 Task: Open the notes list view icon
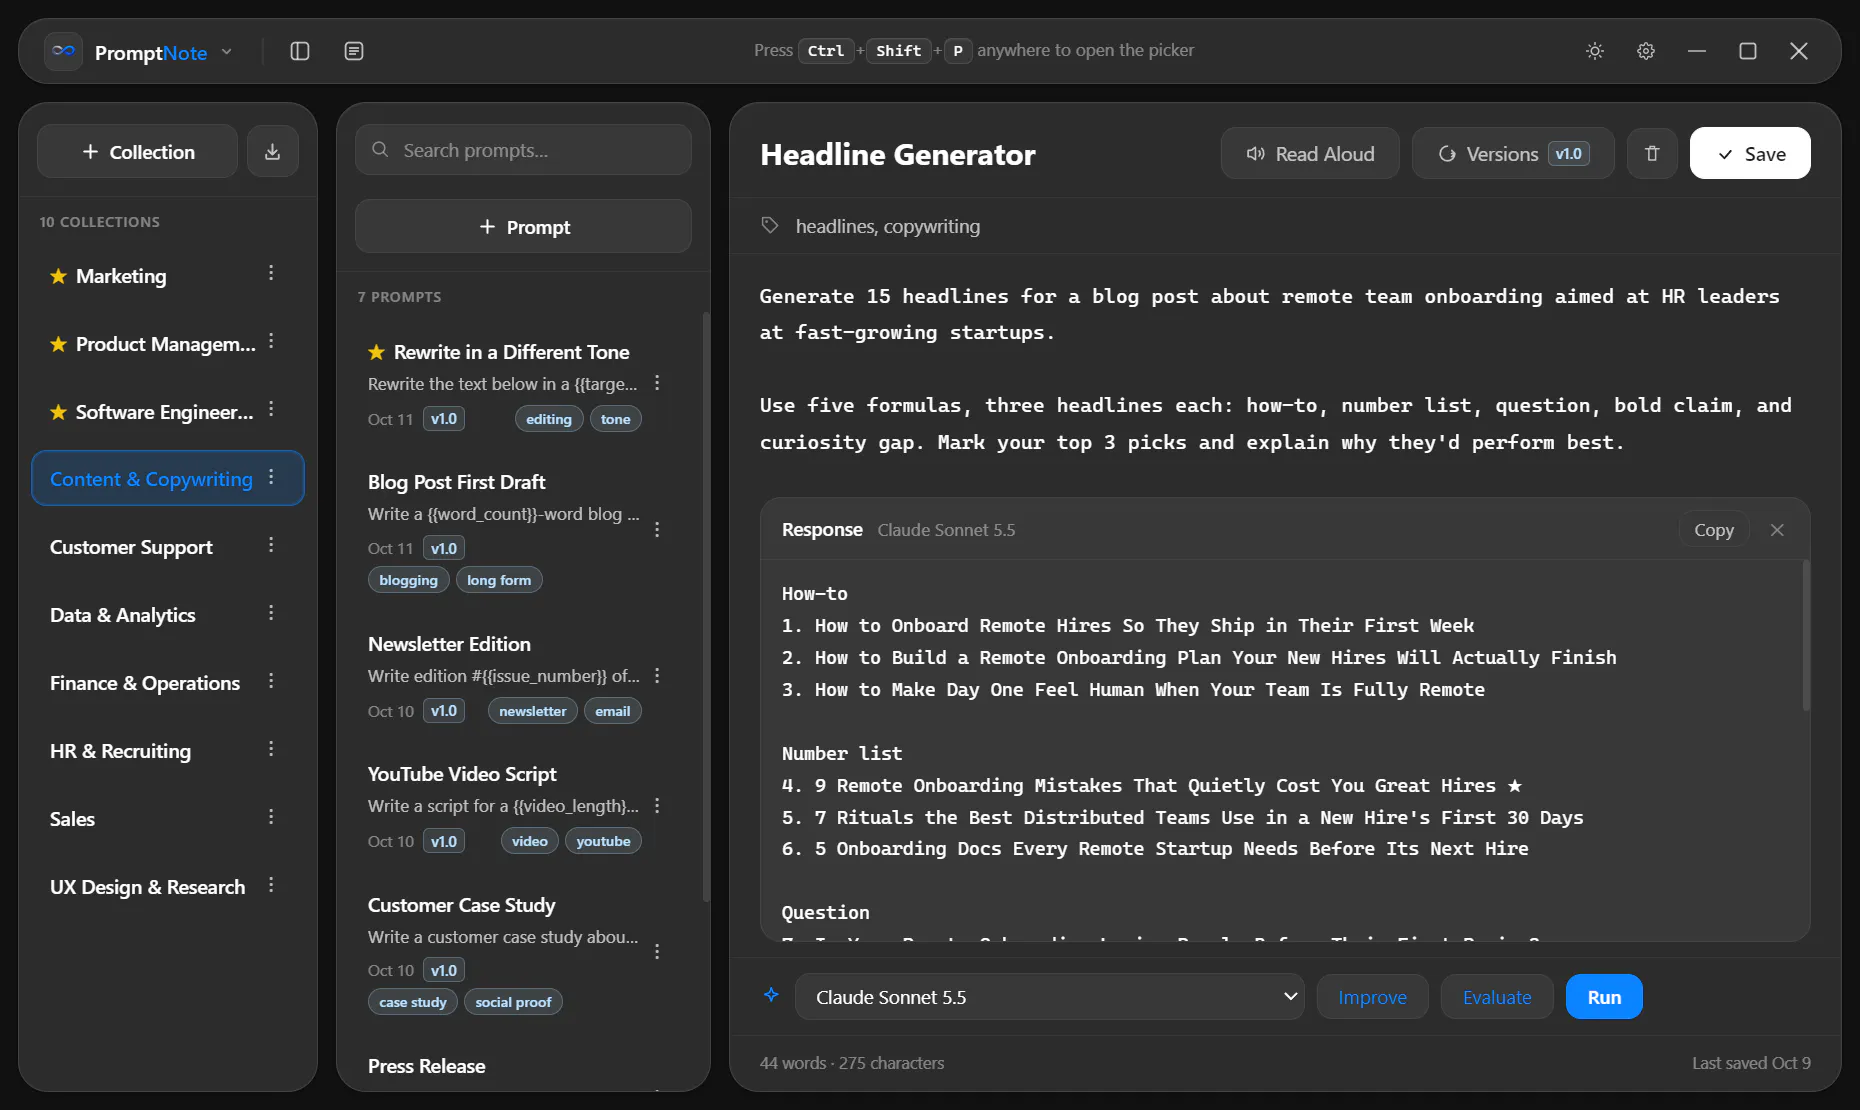(x=354, y=51)
